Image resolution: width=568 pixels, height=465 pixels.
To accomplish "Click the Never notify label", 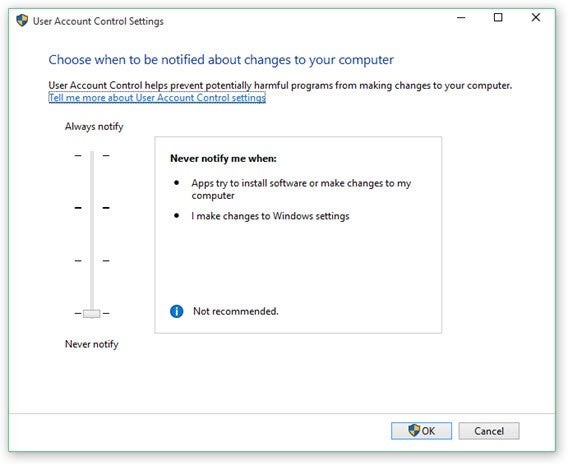I will [92, 344].
